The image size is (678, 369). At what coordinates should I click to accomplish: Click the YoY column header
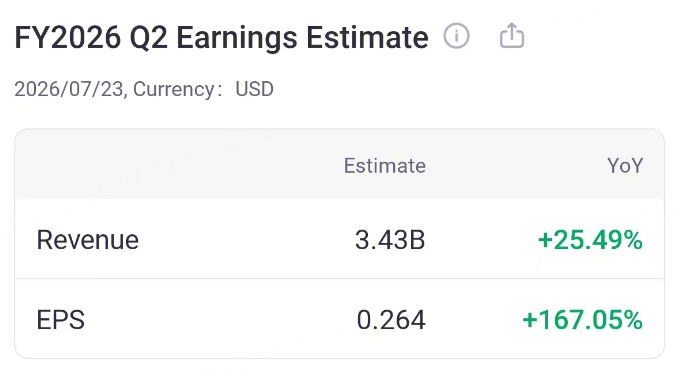click(x=625, y=166)
